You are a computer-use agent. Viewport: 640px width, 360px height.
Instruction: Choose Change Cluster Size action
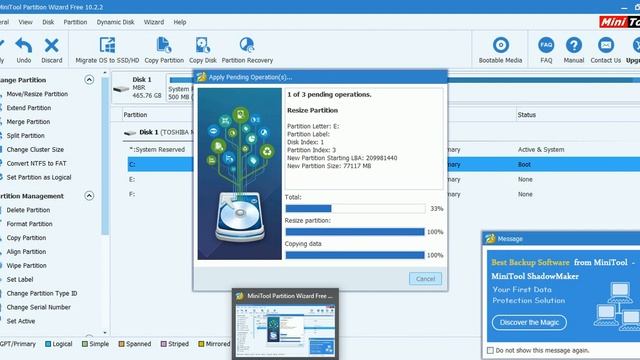[x=35, y=149]
